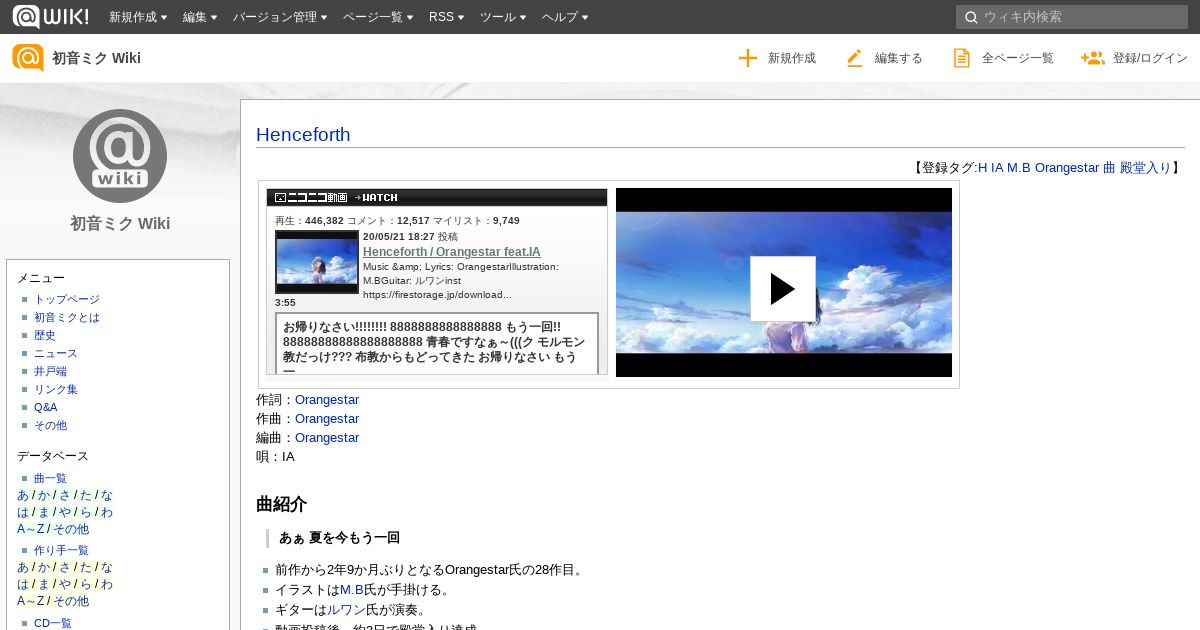
Task: Open the 編集 dropdown menu
Action: (200, 17)
